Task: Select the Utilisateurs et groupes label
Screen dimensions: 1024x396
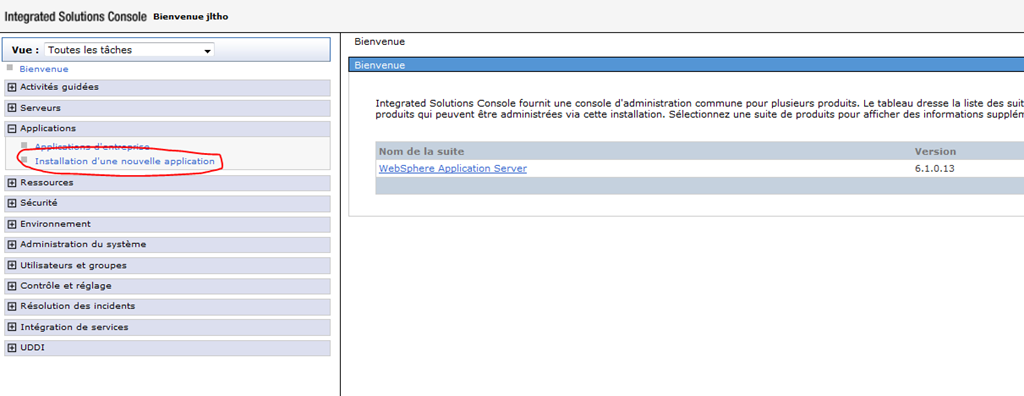Action: click(x=73, y=266)
